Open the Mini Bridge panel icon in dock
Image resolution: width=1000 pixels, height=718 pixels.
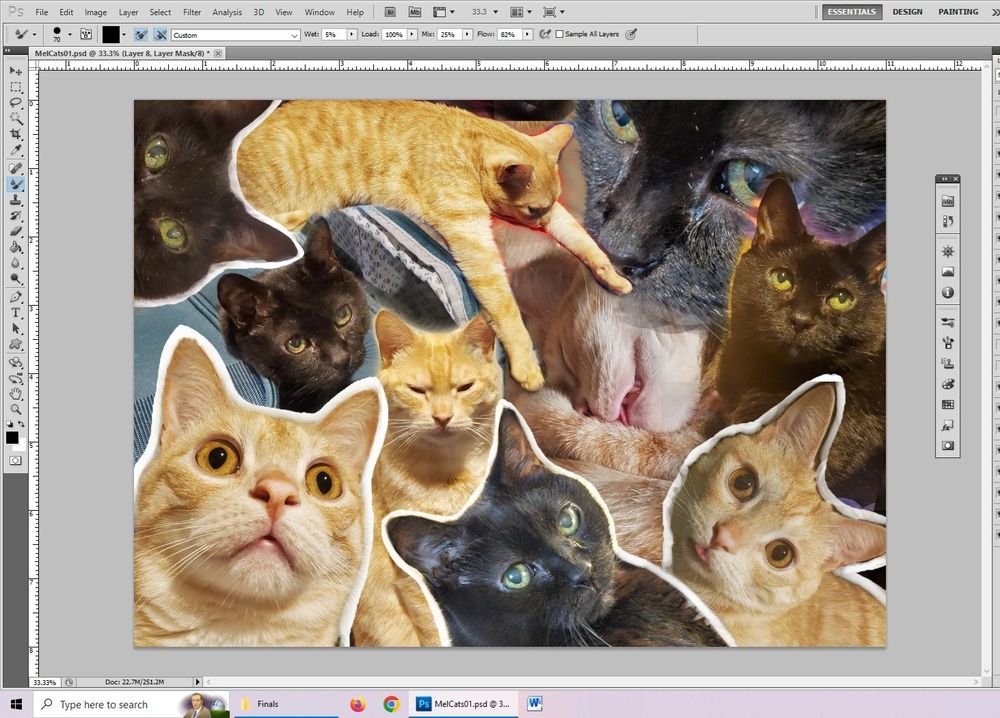click(x=948, y=201)
